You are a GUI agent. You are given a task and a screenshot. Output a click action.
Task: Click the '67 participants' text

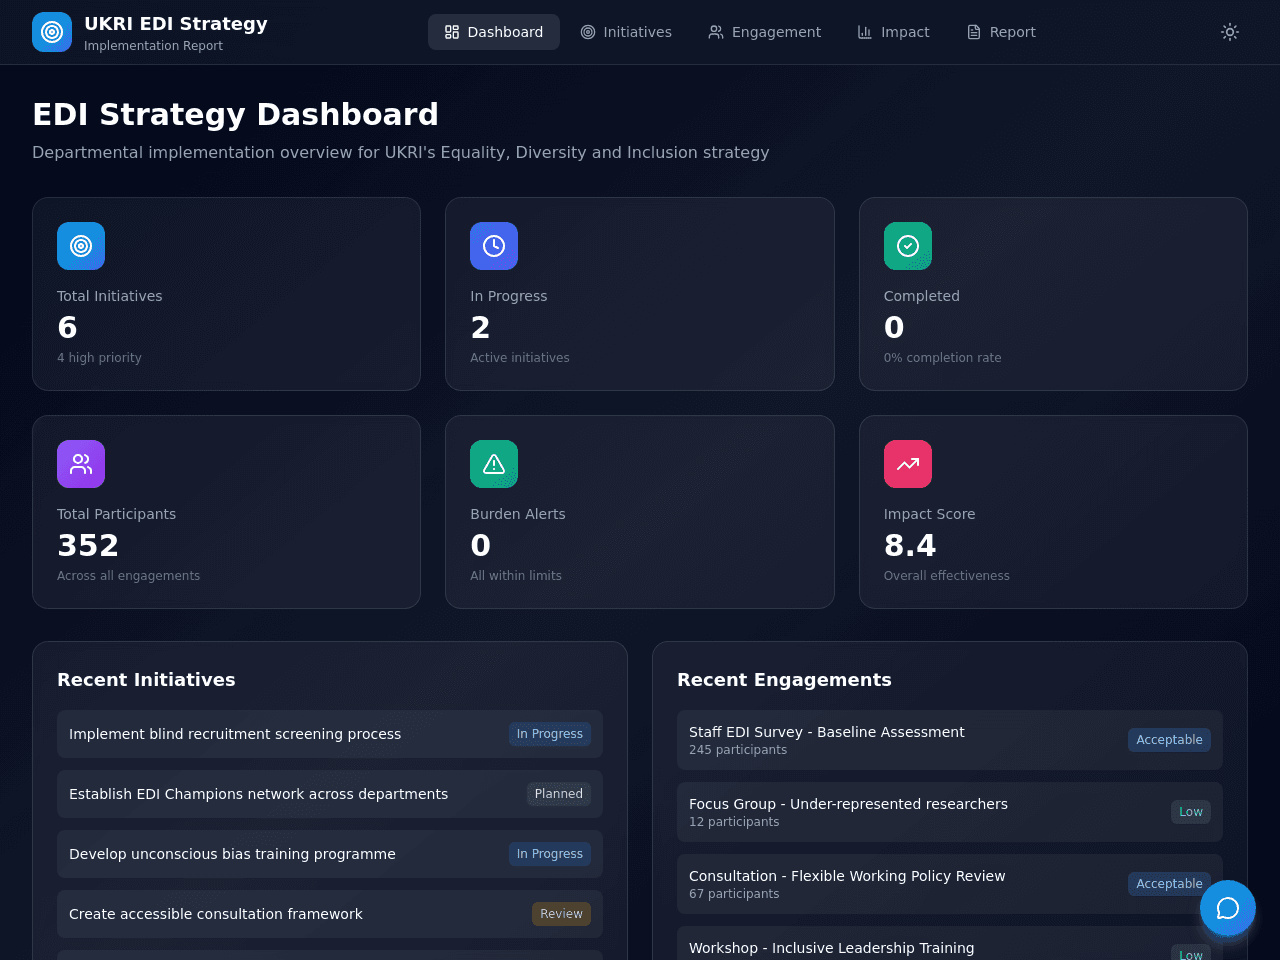734,894
